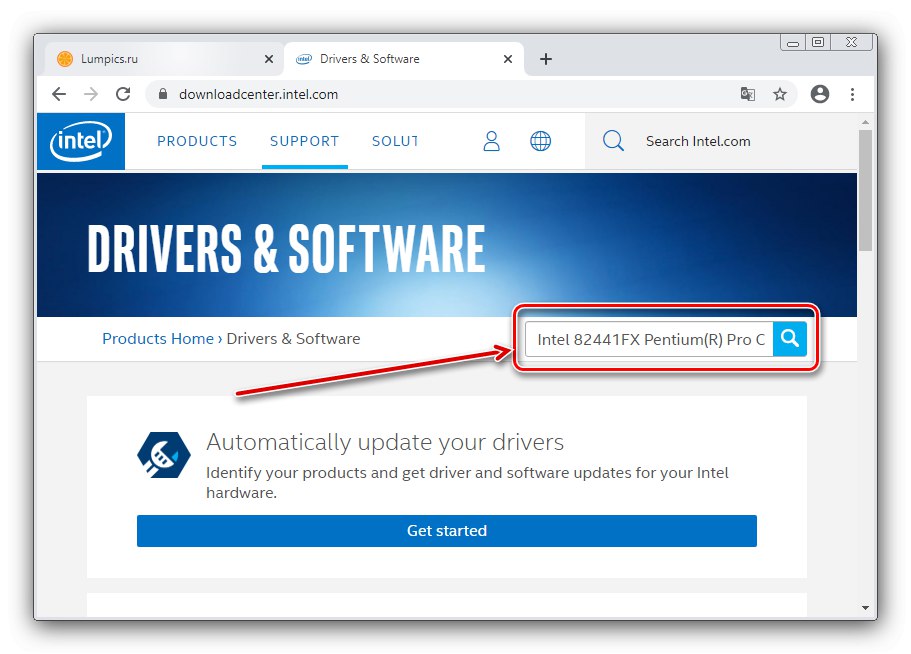Click the driver update assistant hexagon icon
Screen dimensions: 911x654
(164, 455)
